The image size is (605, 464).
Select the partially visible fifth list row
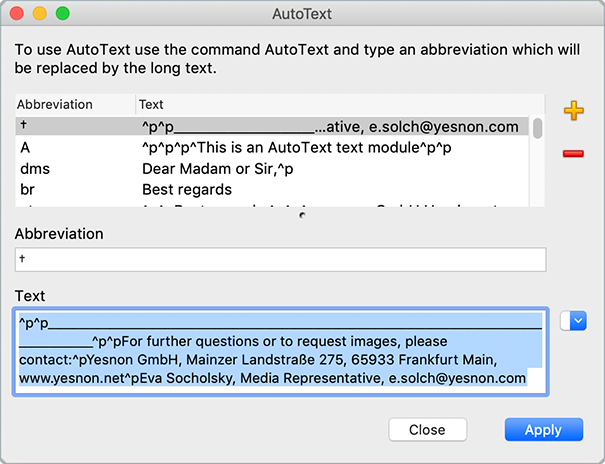point(272,206)
